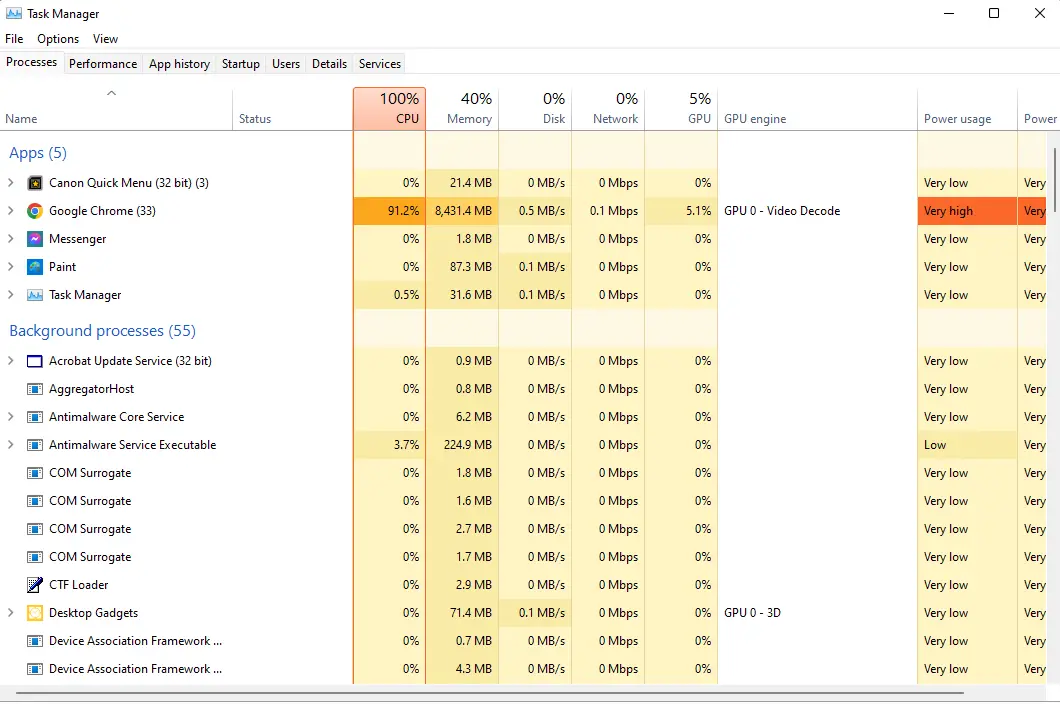
Task: Click the 3.7% CPU value
Action: 406,445
